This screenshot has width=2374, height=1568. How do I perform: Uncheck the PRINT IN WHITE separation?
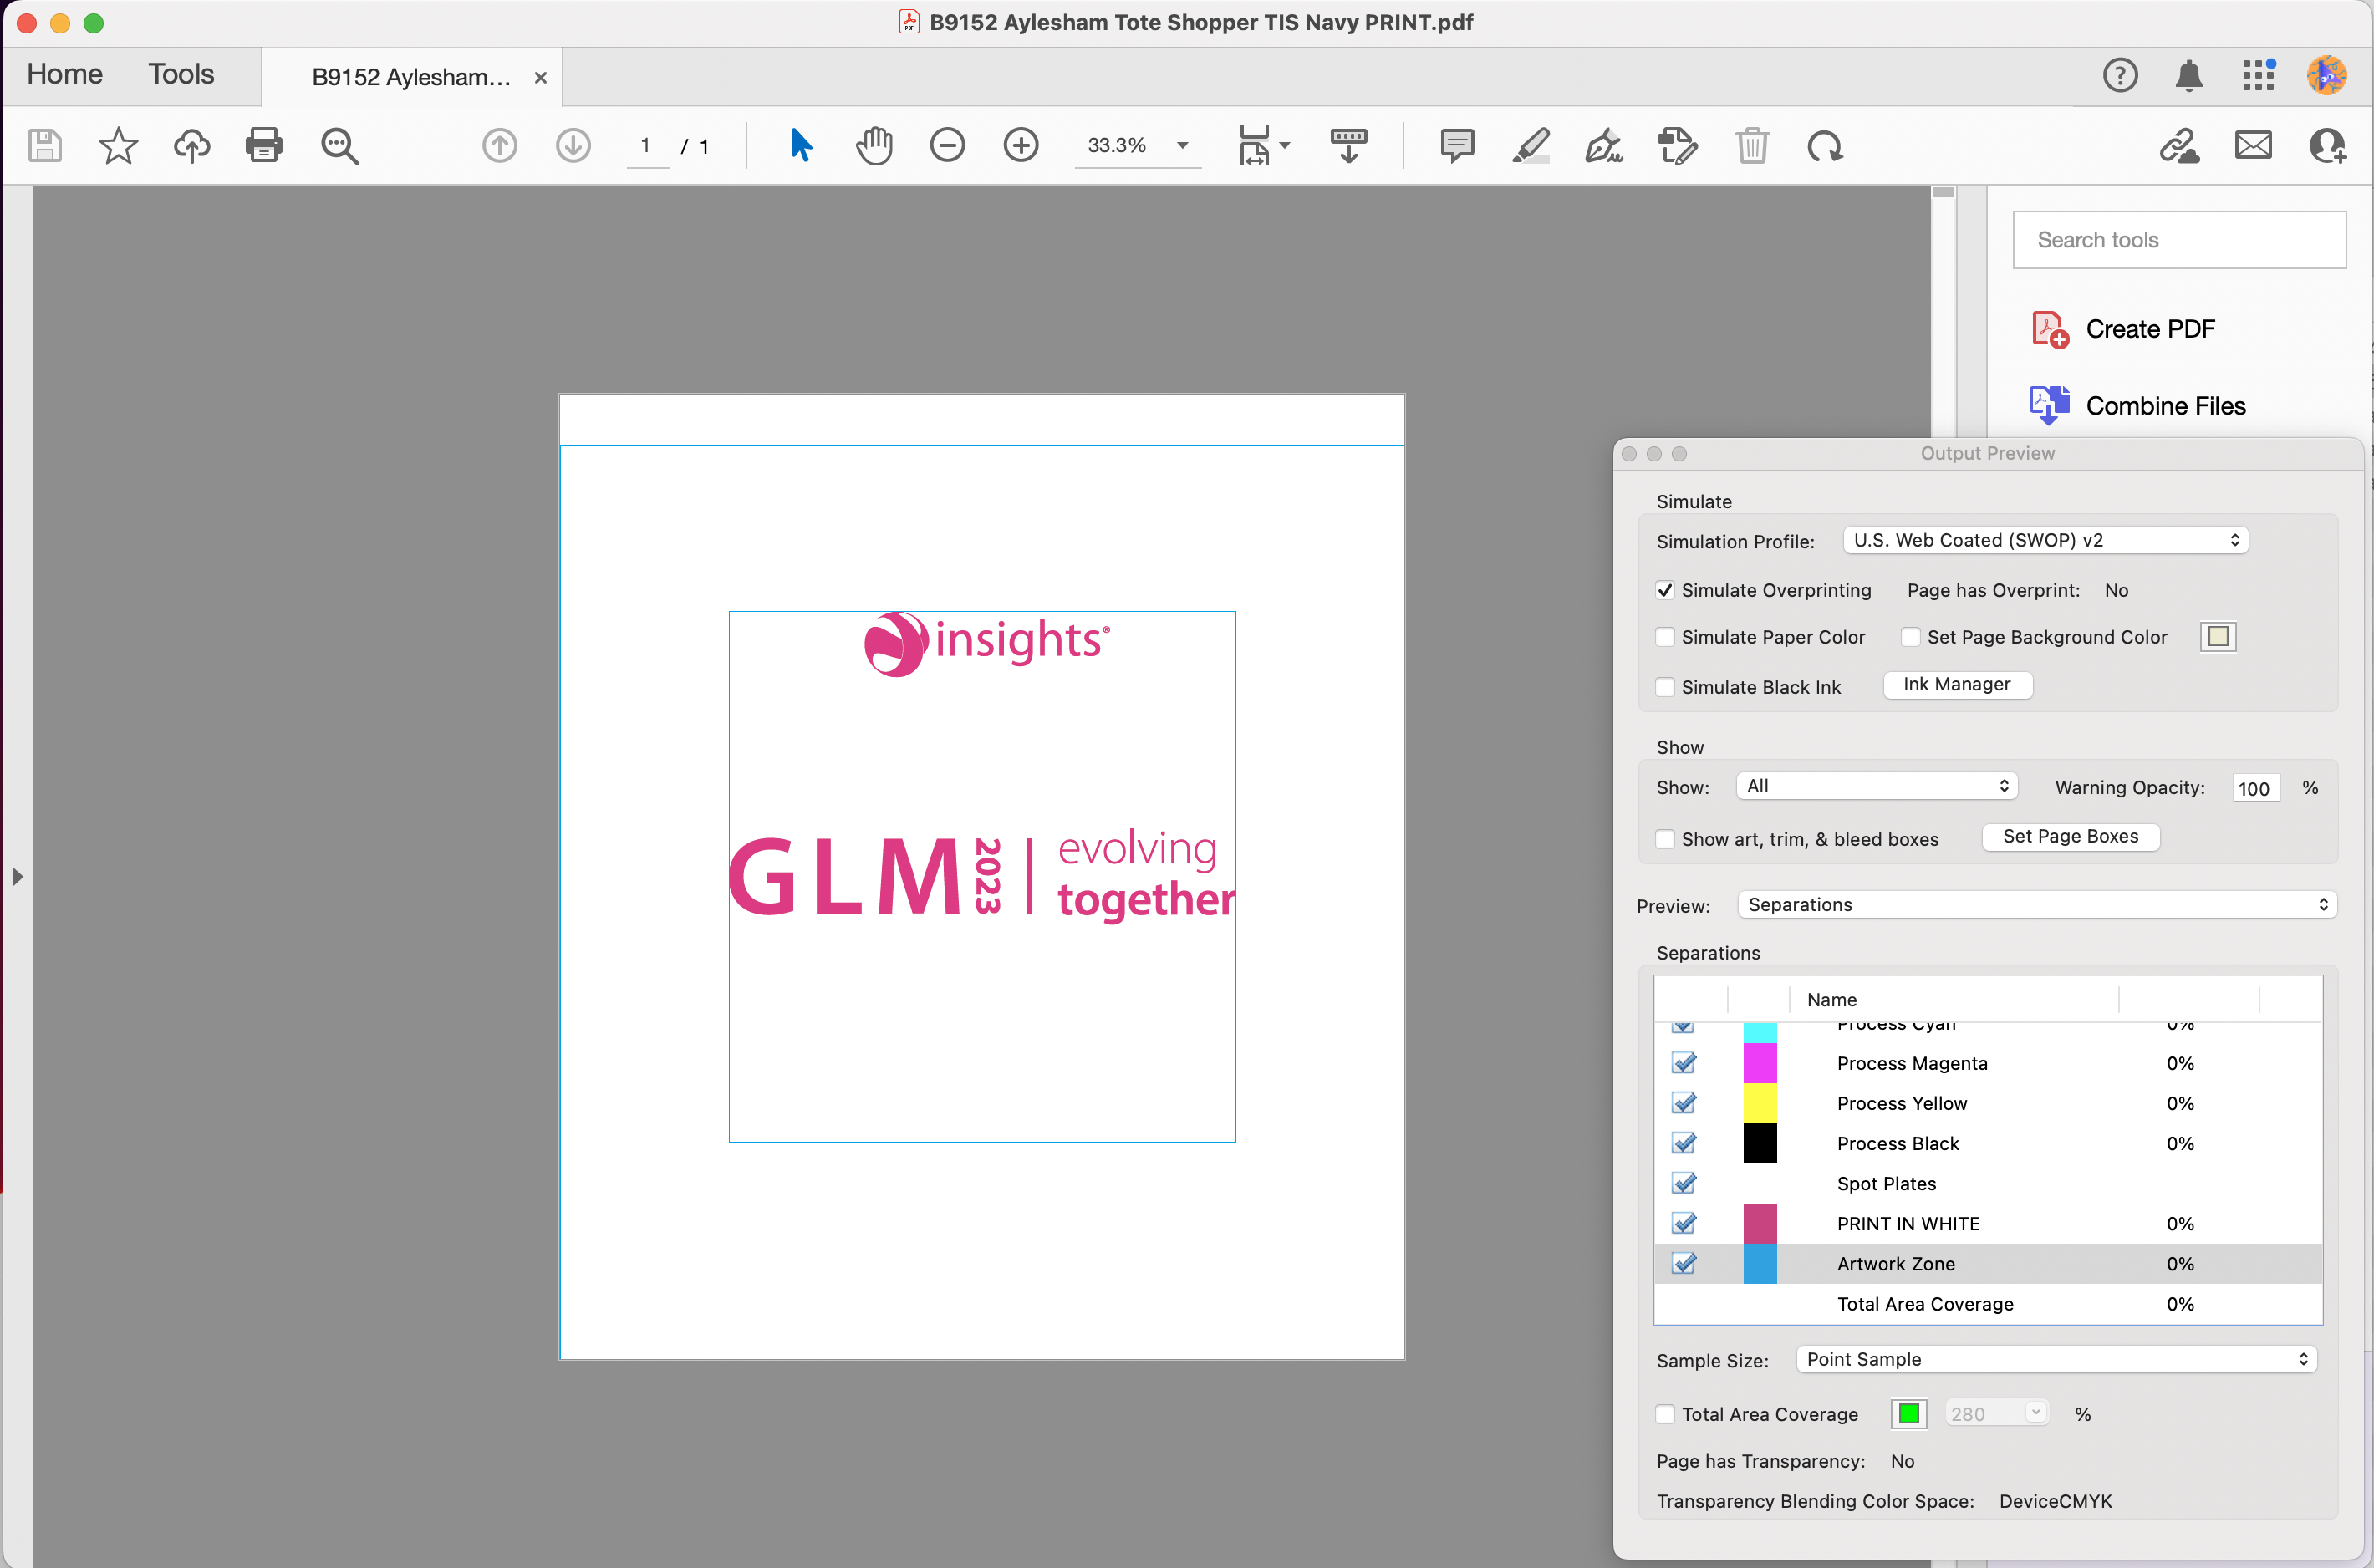[x=1684, y=1223]
